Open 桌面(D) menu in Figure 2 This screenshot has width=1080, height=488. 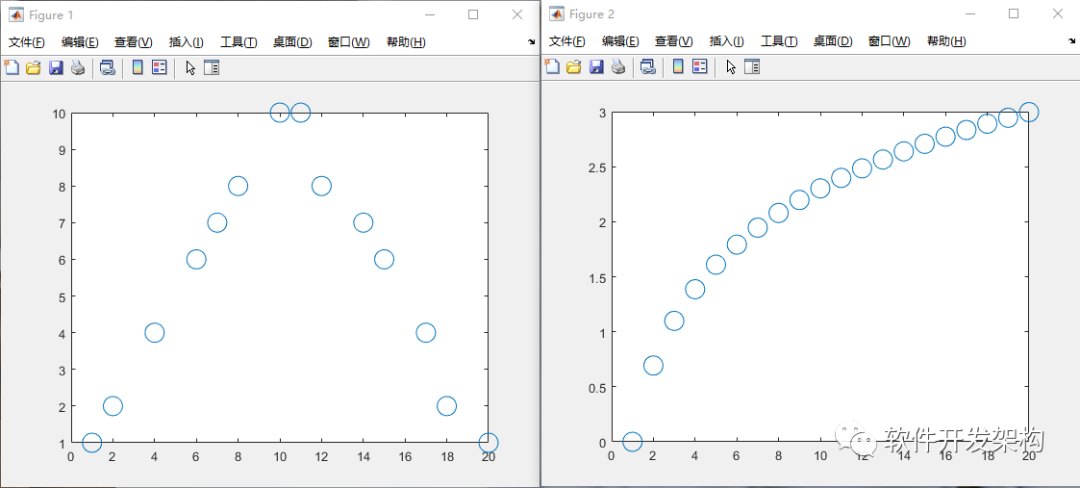(x=833, y=41)
